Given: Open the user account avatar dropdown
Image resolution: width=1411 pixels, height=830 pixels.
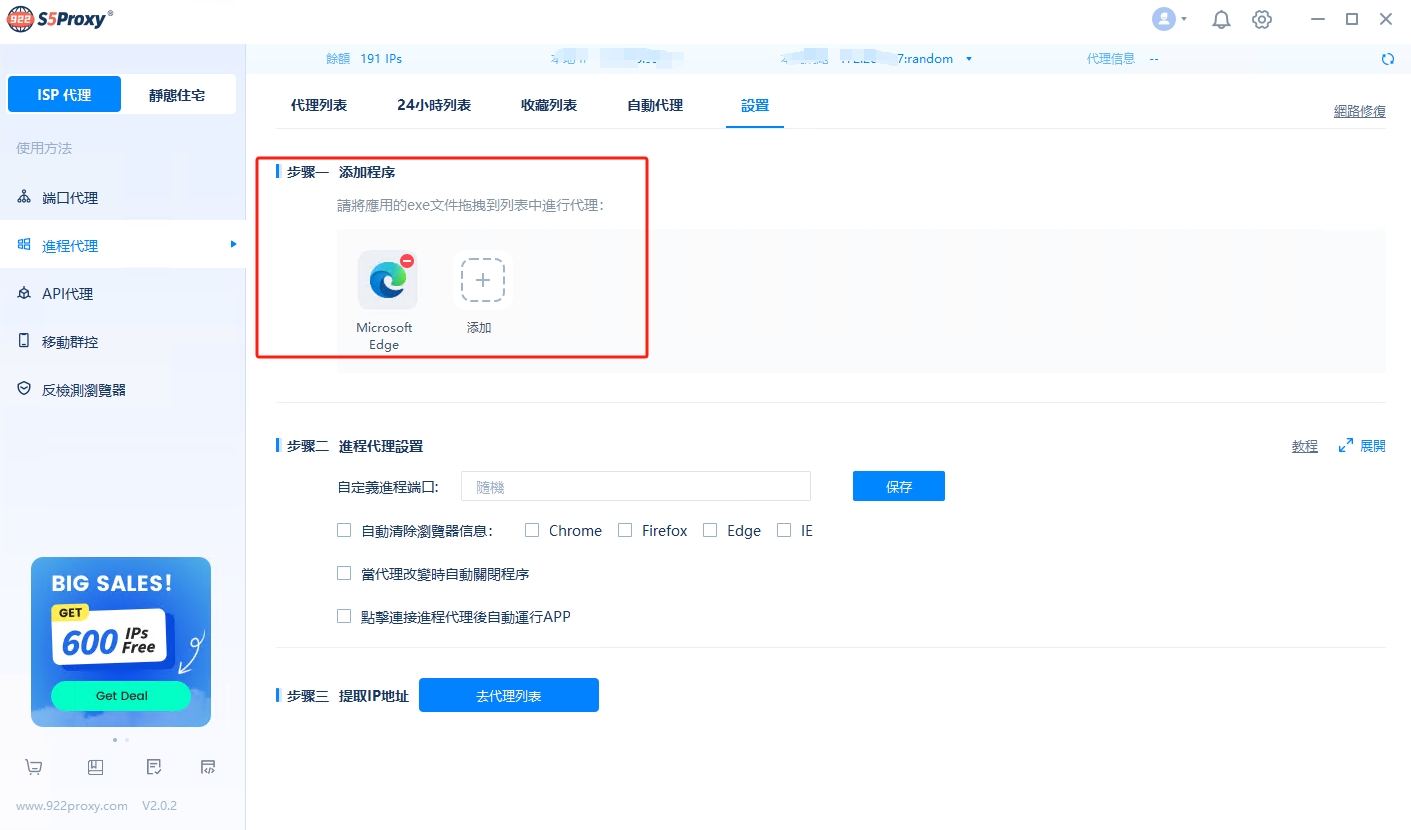Looking at the screenshot, I should [1168, 19].
